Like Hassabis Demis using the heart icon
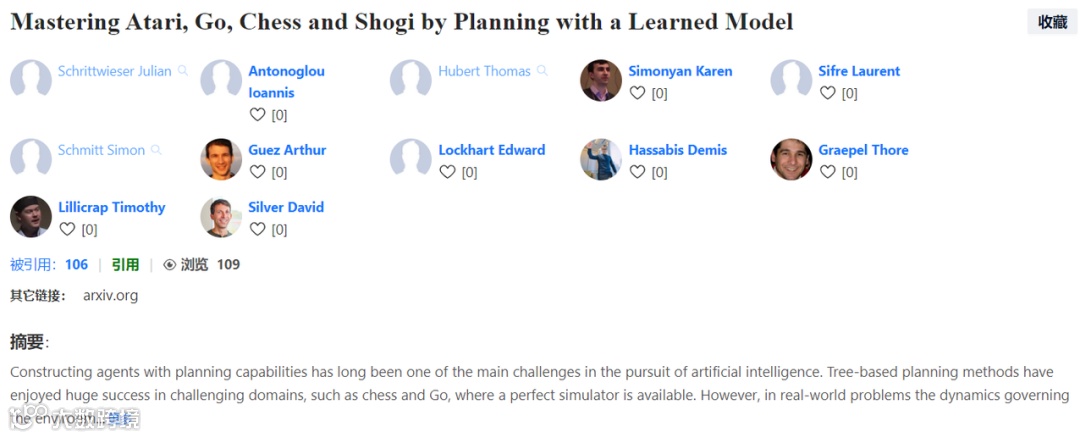Viewport: 1080px width, 438px height. [637, 172]
